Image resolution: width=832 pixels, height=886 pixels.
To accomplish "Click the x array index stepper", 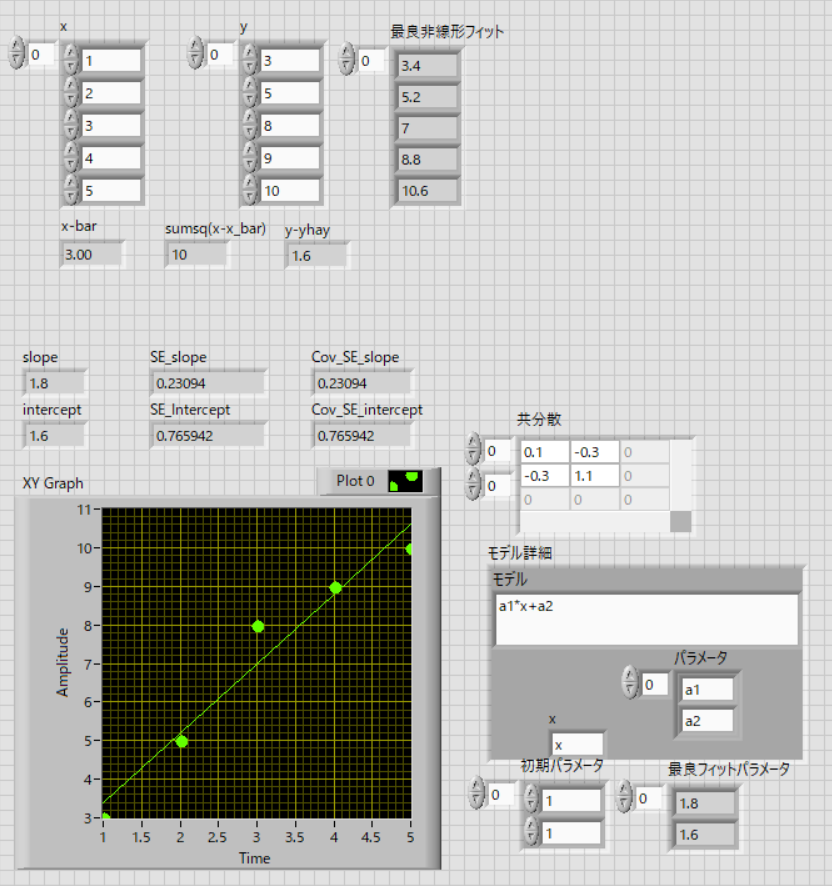I will (x=17, y=54).
